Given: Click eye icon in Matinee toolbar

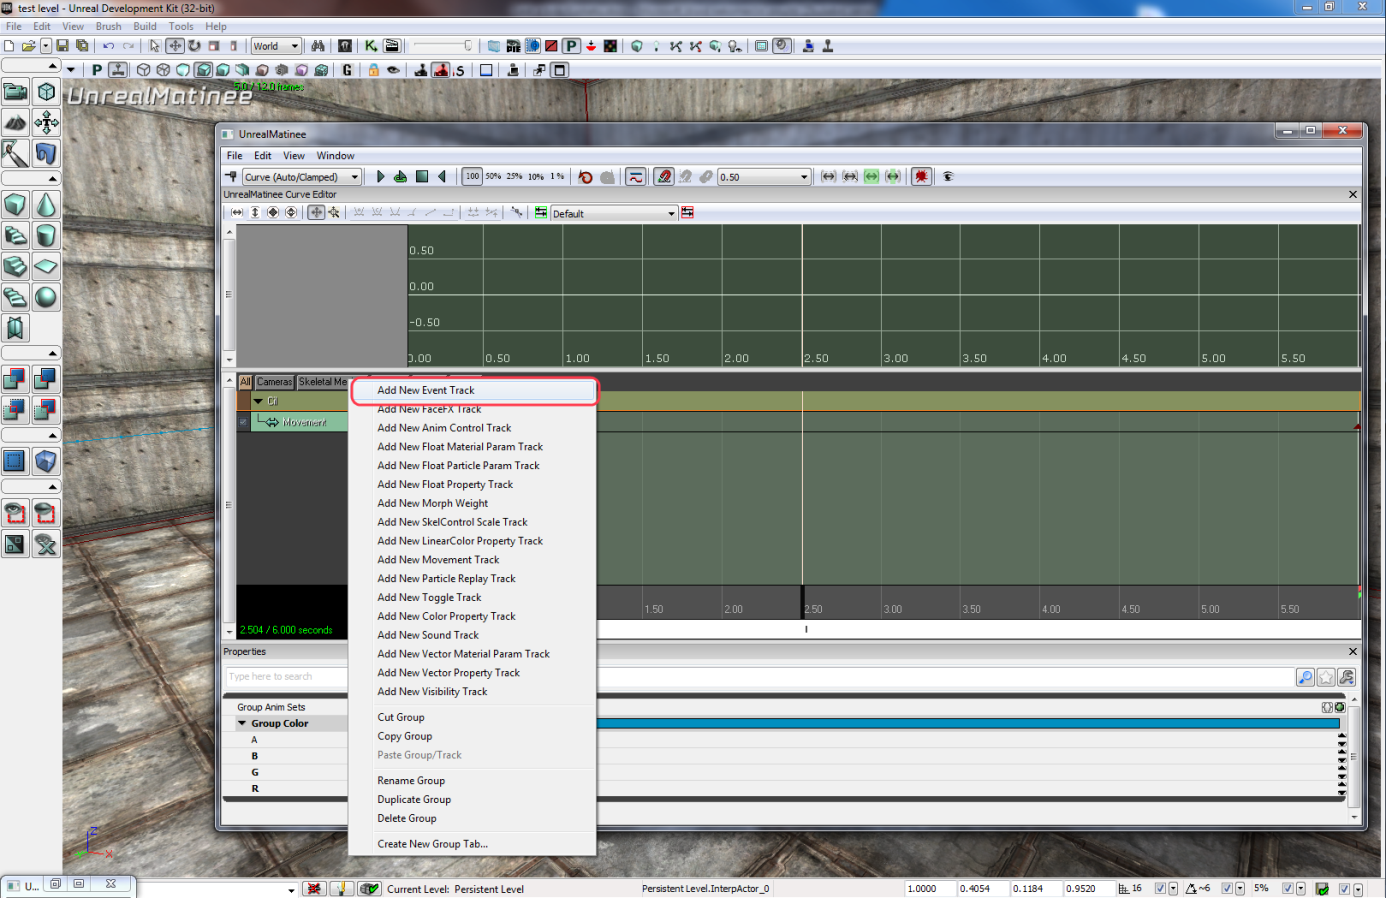Looking at the screenshot, I should (x=948, y=177).
